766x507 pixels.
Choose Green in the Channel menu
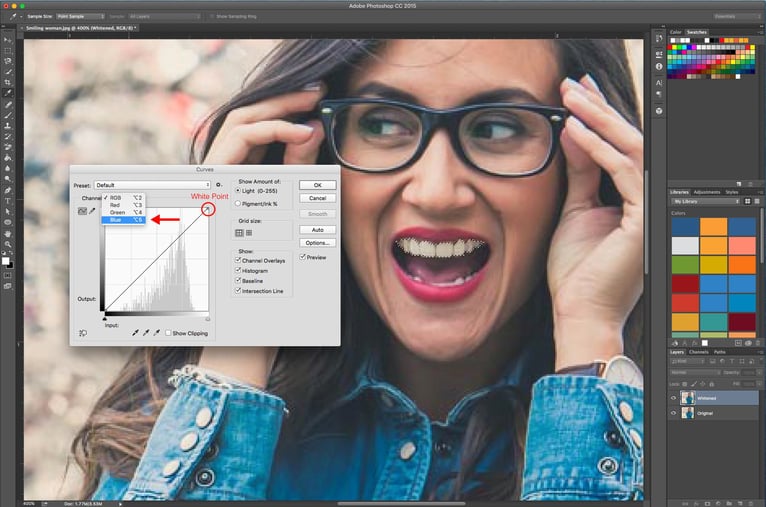tap(124, 212)
